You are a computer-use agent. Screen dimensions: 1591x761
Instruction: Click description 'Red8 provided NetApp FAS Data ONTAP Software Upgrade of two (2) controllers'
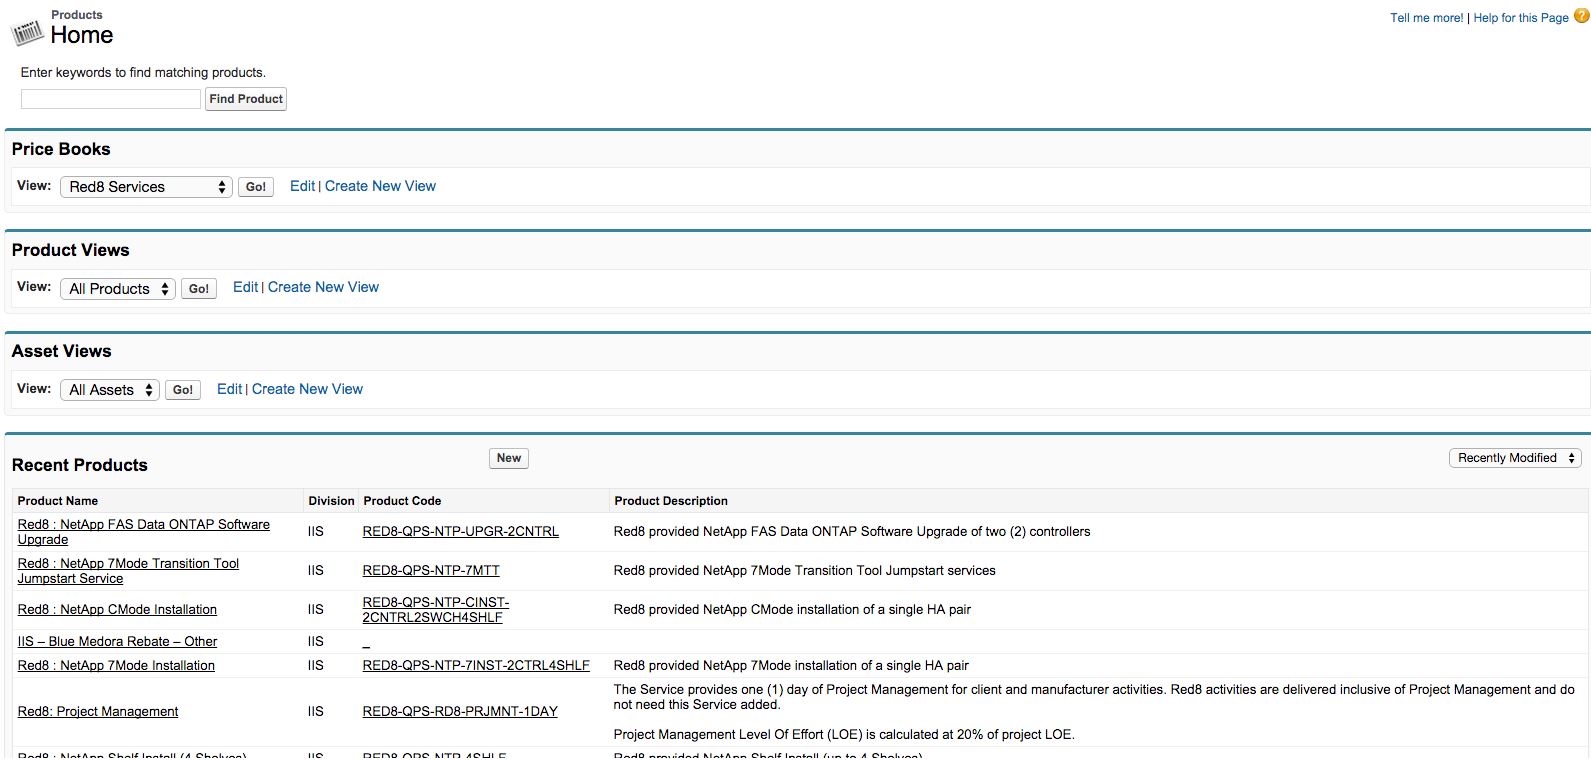point(852,532)
